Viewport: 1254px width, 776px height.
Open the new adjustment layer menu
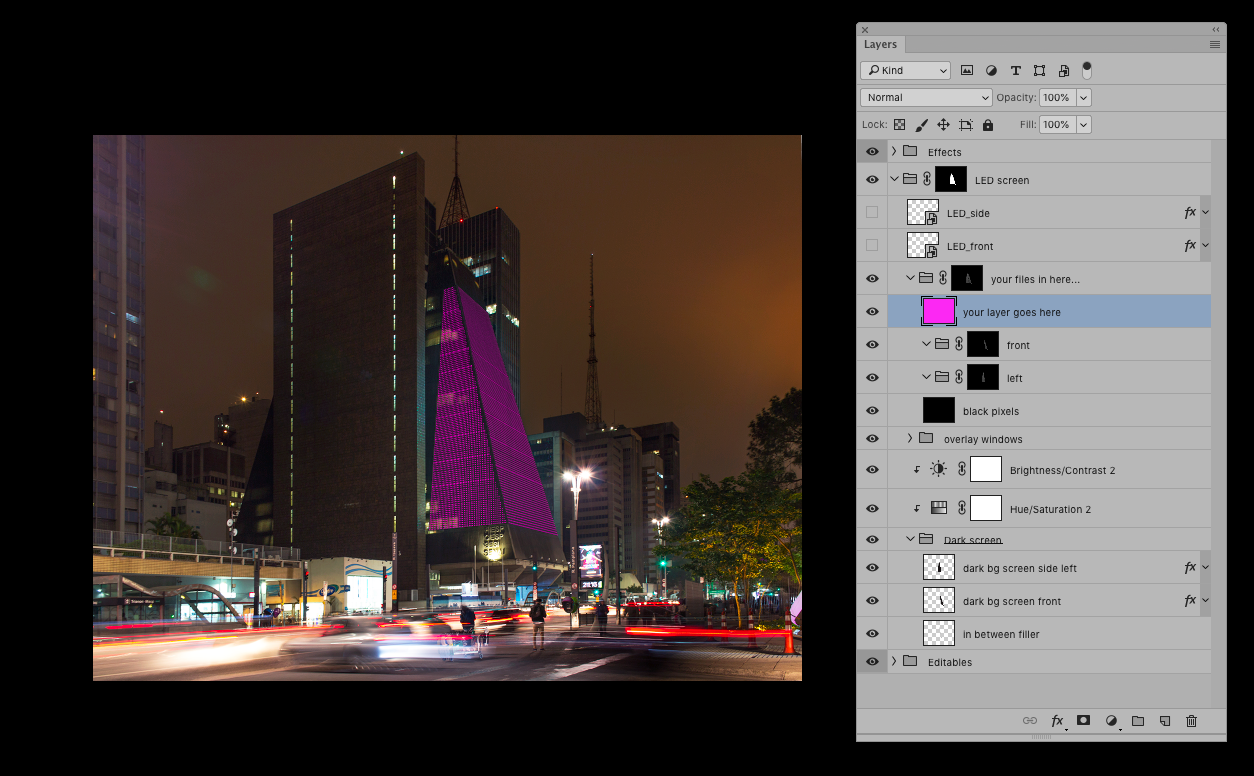click(1111, 721)
